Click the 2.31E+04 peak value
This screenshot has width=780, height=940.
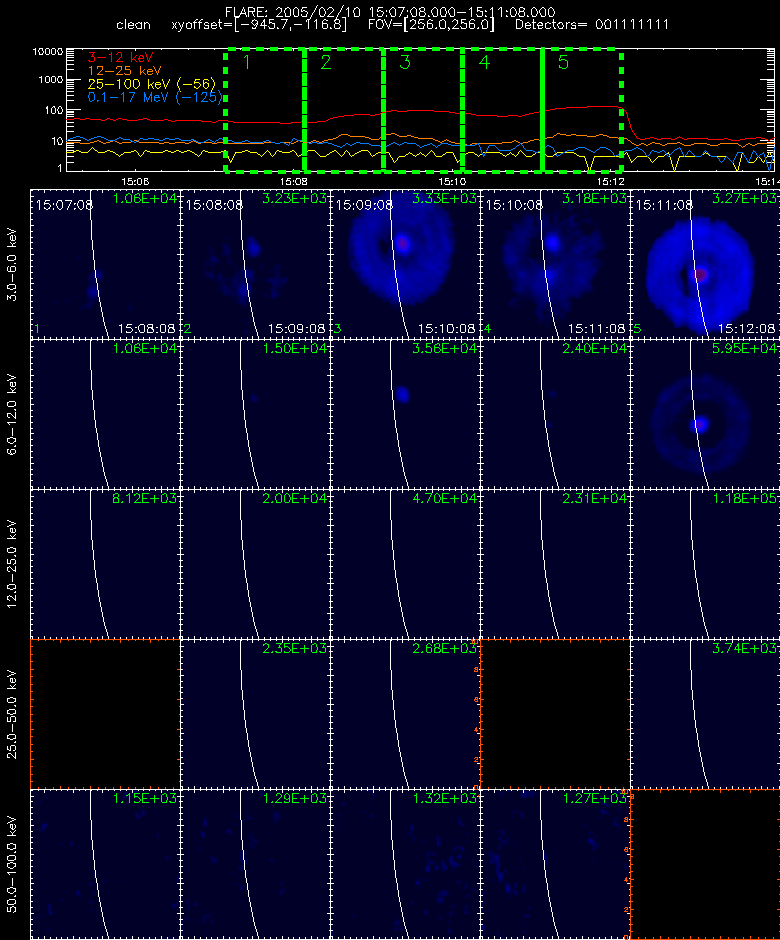tap(594, 498)
